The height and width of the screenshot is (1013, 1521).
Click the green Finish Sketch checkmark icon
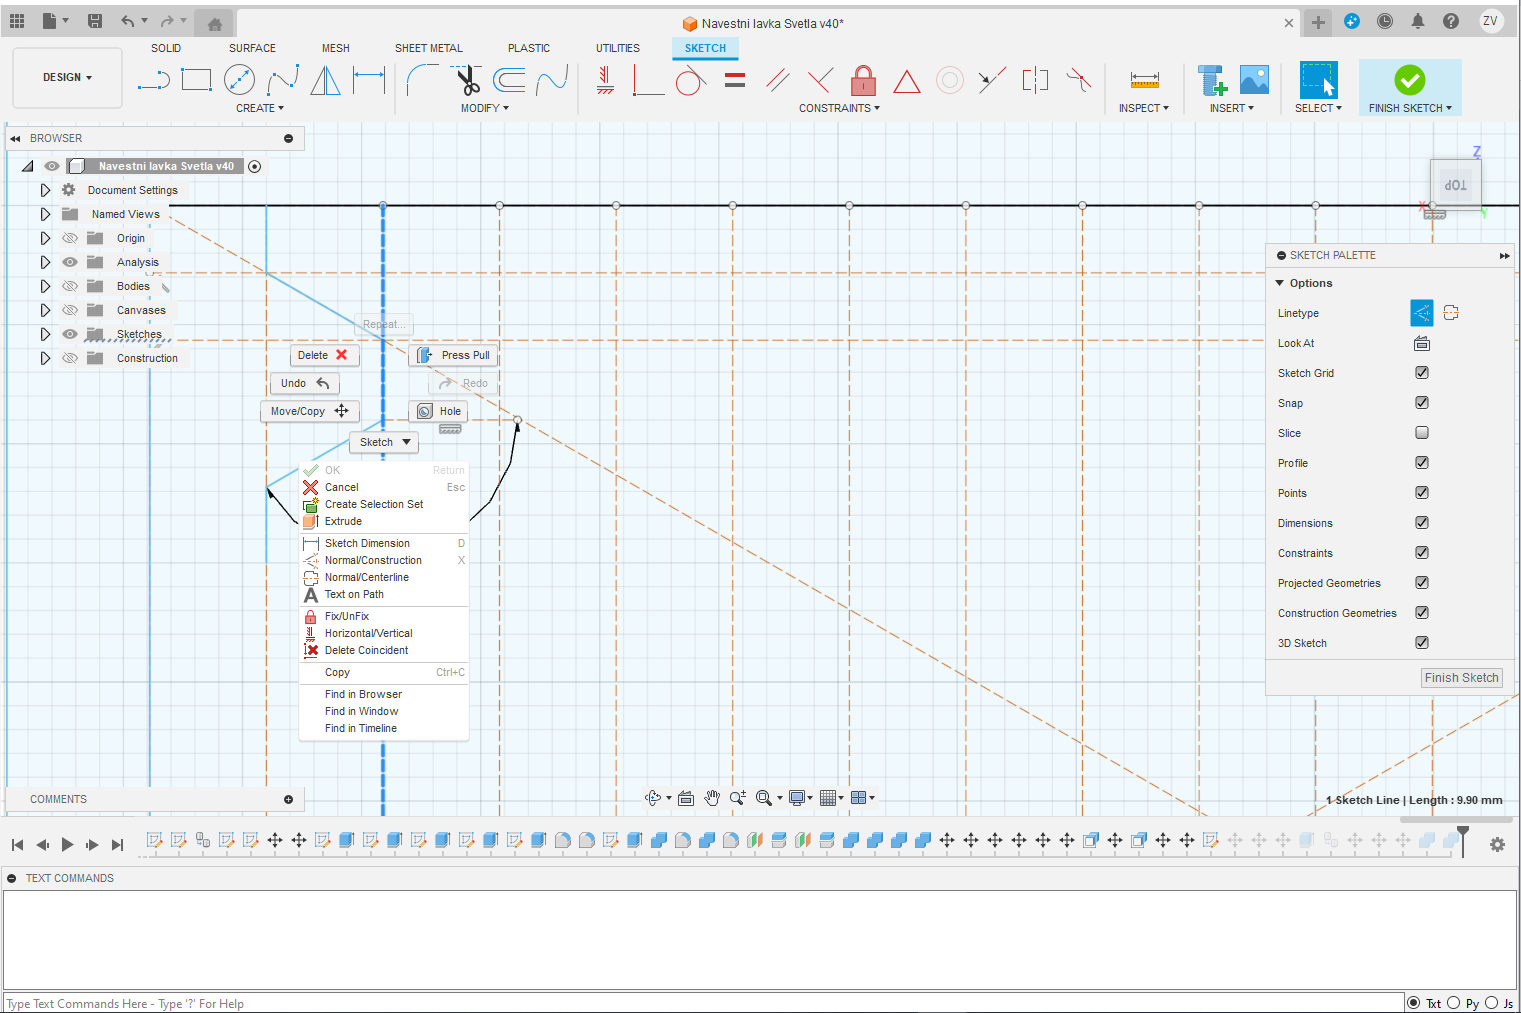(1409, 80)
